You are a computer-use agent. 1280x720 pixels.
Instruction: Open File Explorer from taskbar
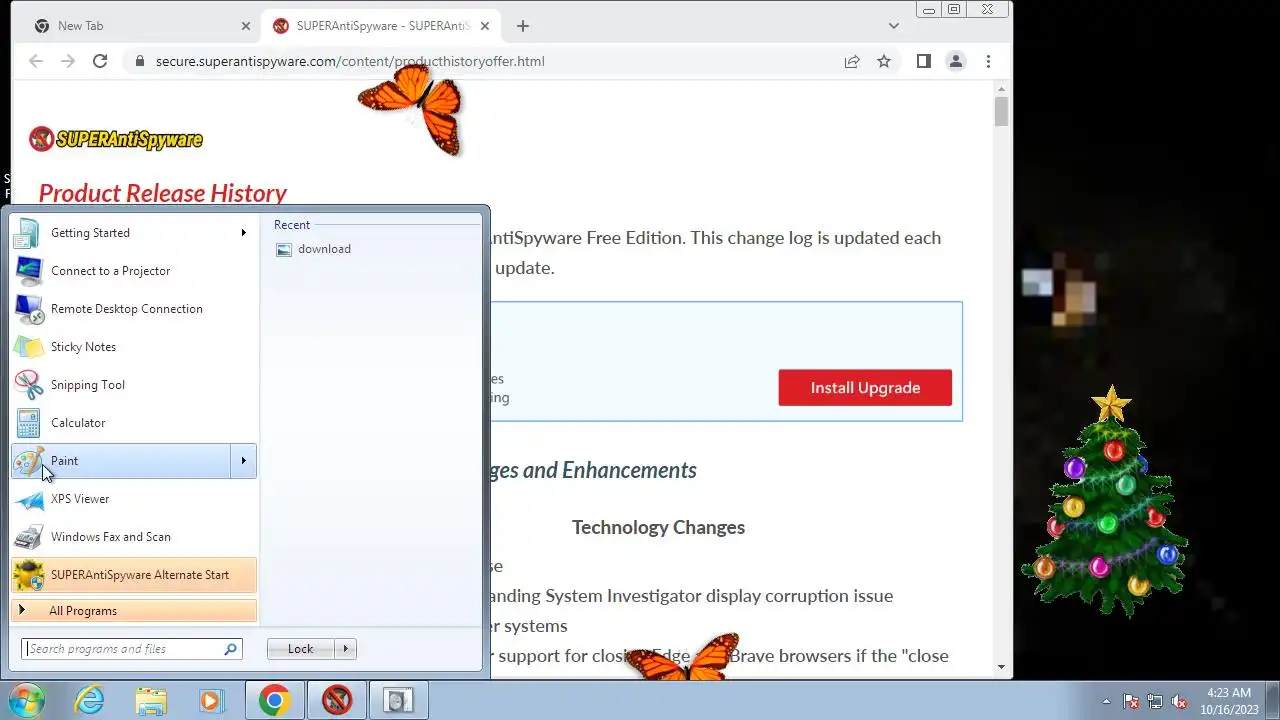point(151,701)
